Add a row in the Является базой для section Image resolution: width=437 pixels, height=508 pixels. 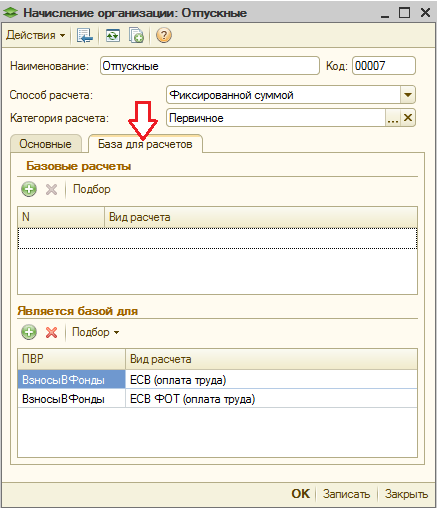(29, 332)
